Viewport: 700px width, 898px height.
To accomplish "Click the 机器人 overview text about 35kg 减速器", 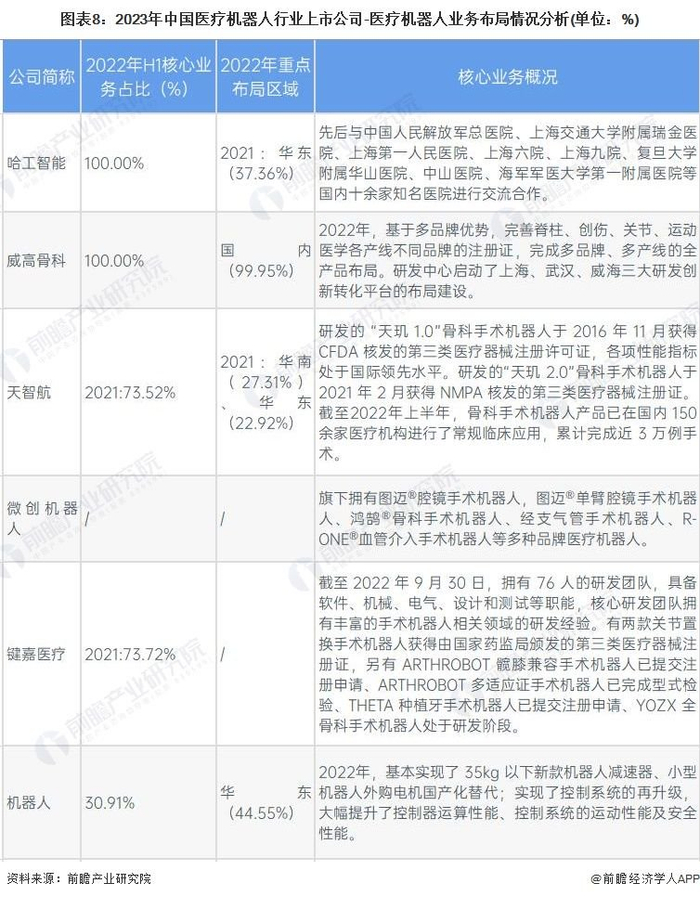I will tap(508, 803).
